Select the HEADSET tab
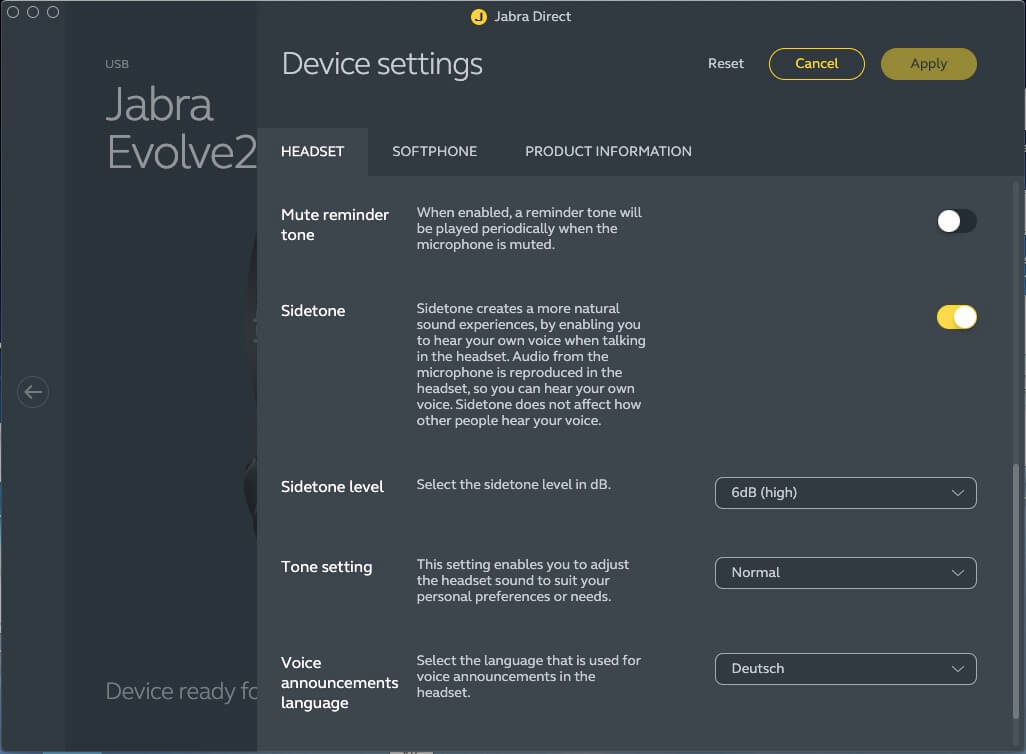This screenshot has width=1026, height=754. point(312,152)
